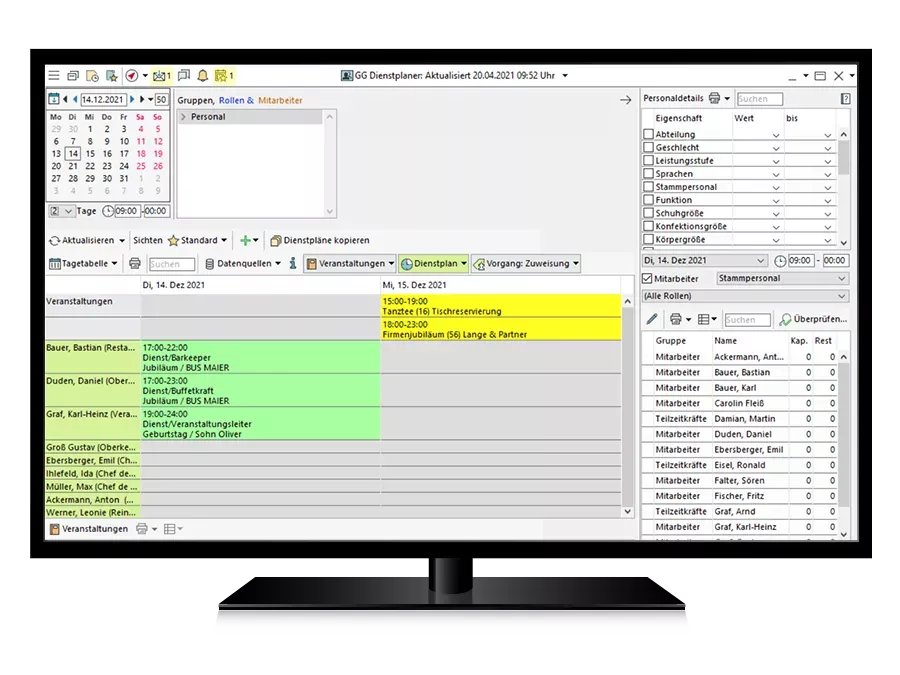Image resolution: width=900 pixels, height=675 pixels.
Task: Click the printer icon next to Personaldetails
Action: pos(712,99)
